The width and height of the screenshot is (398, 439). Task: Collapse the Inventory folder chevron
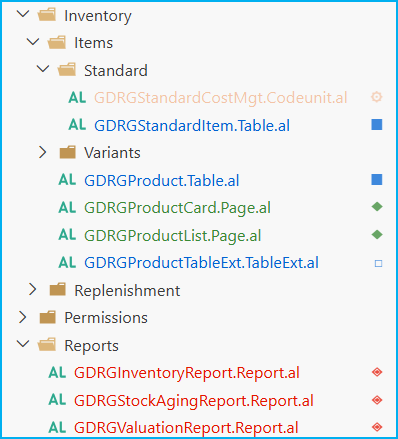pos(23,14)
